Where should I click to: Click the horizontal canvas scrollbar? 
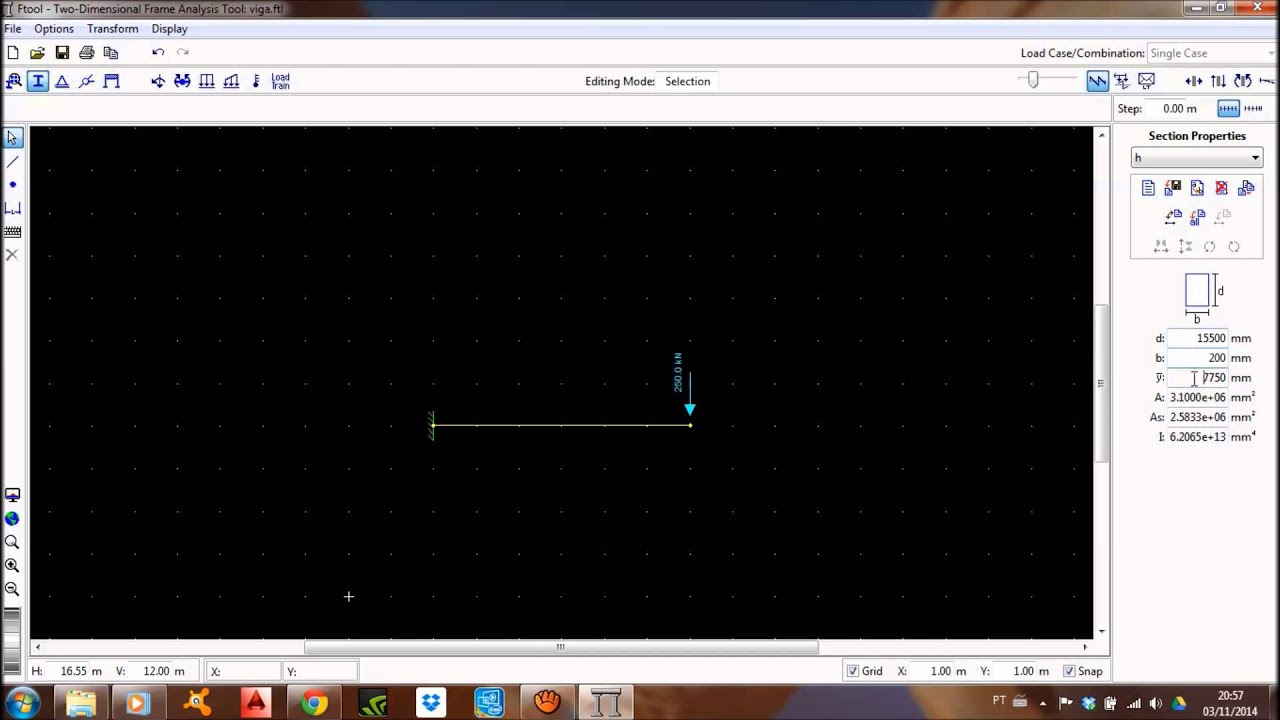click(561, 647)
